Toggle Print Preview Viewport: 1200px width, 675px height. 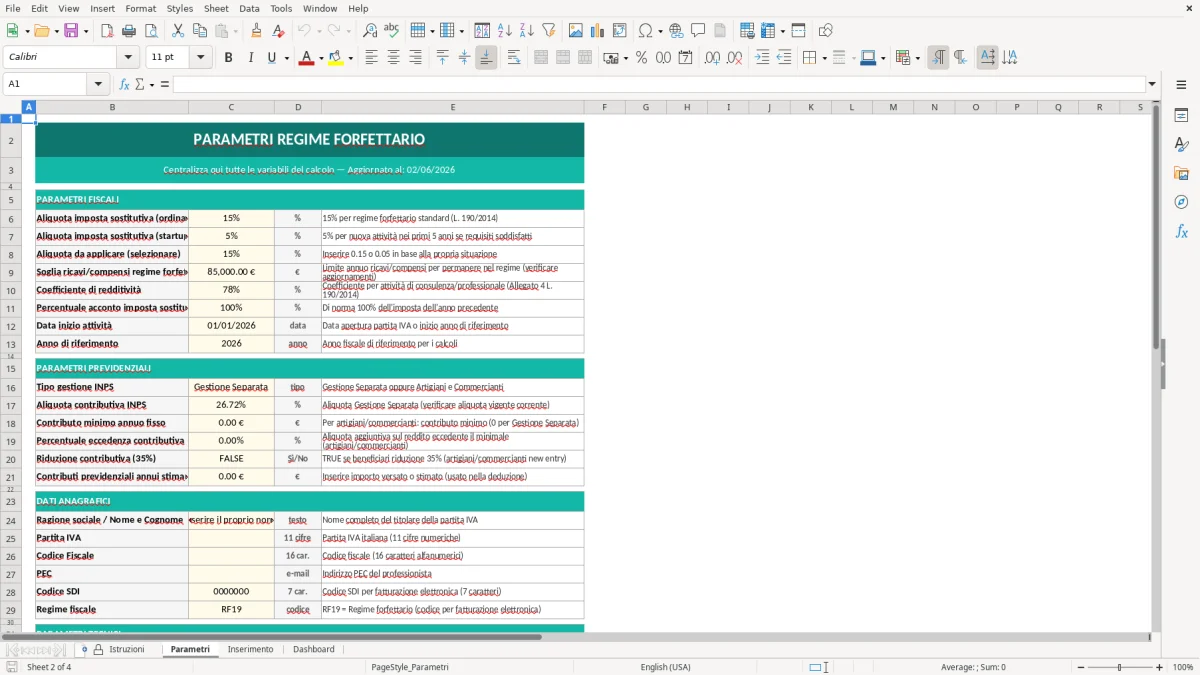(x=151, y=31)
